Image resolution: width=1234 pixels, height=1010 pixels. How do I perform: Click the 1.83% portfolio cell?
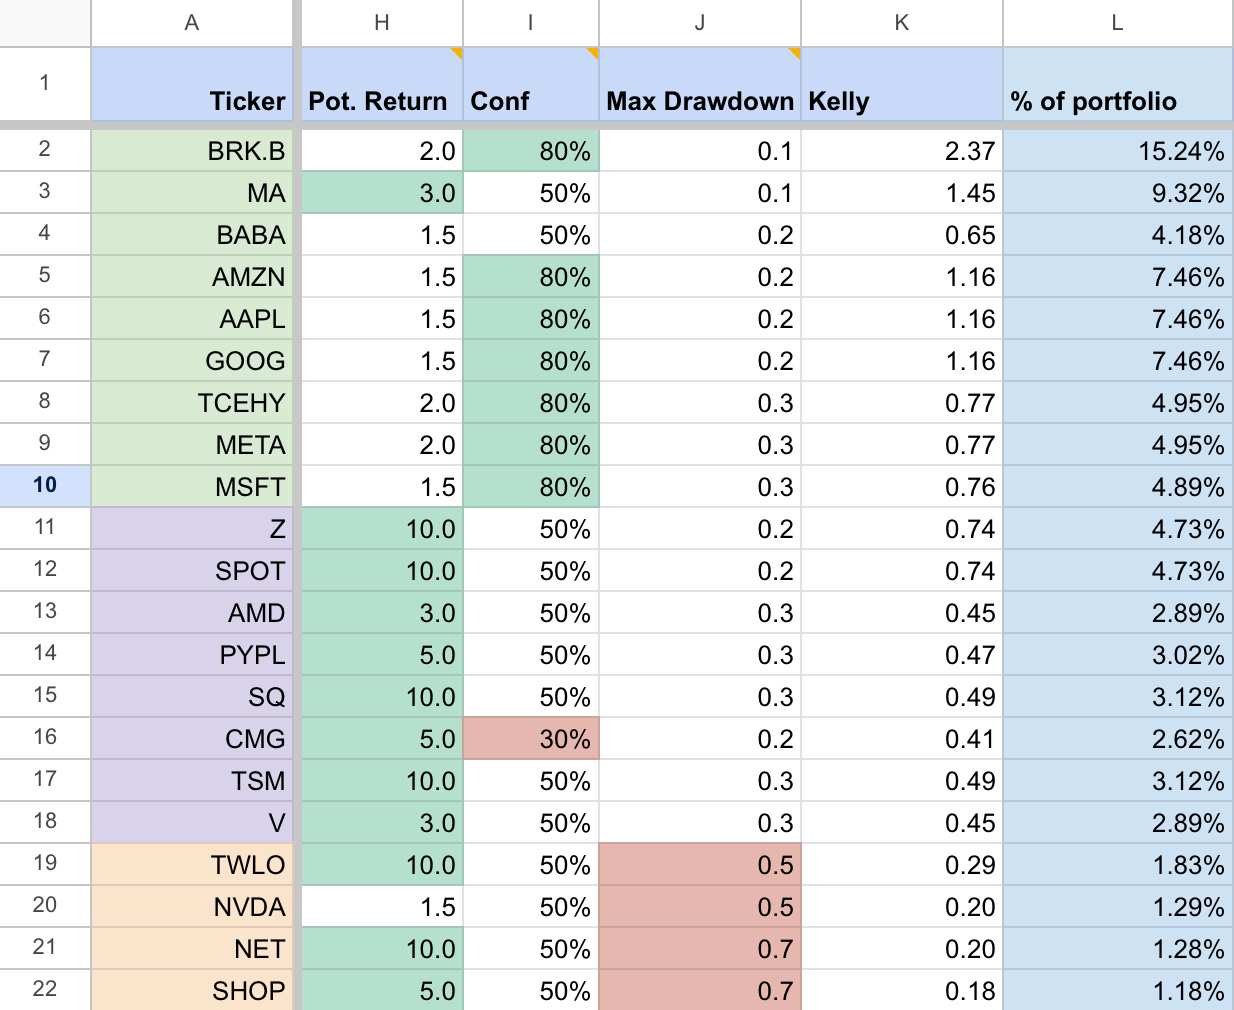click(1118, 865)
